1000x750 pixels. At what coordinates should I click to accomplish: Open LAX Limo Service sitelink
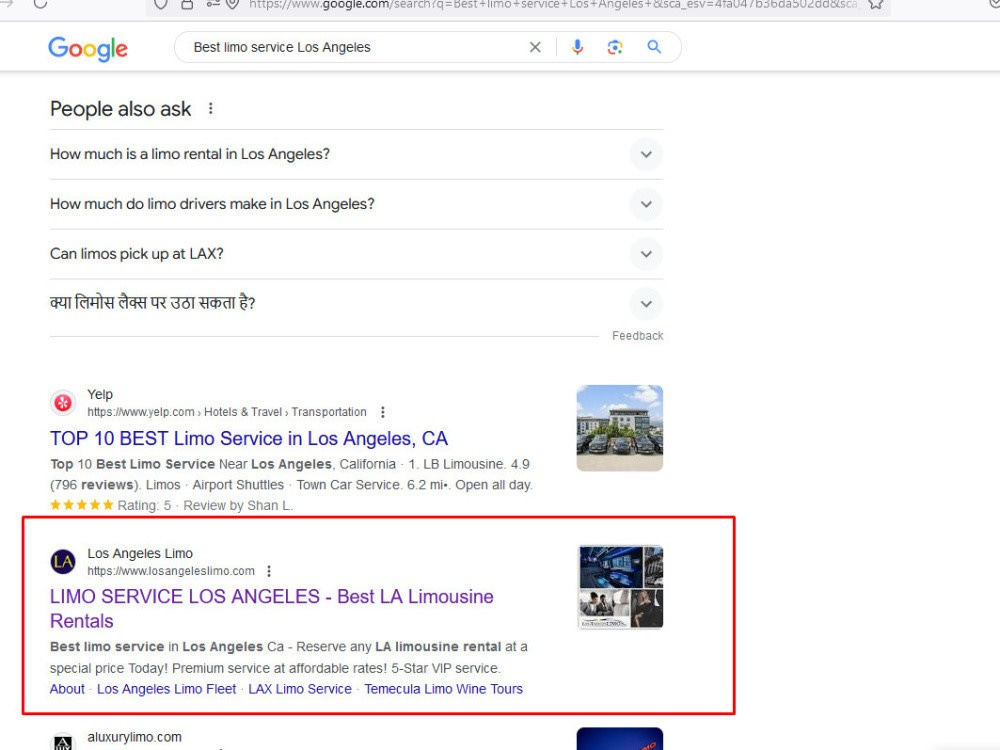click(300, 689)
